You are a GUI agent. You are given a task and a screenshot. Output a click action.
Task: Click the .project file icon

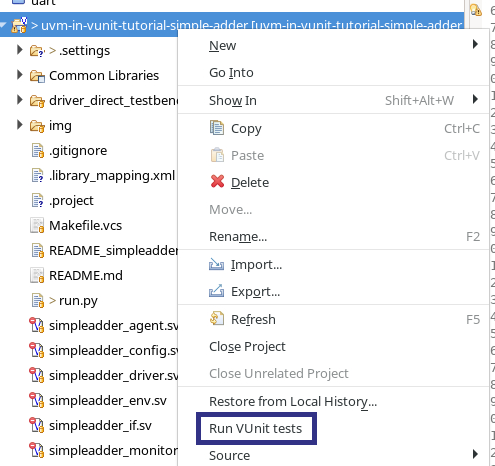(37, 201)
